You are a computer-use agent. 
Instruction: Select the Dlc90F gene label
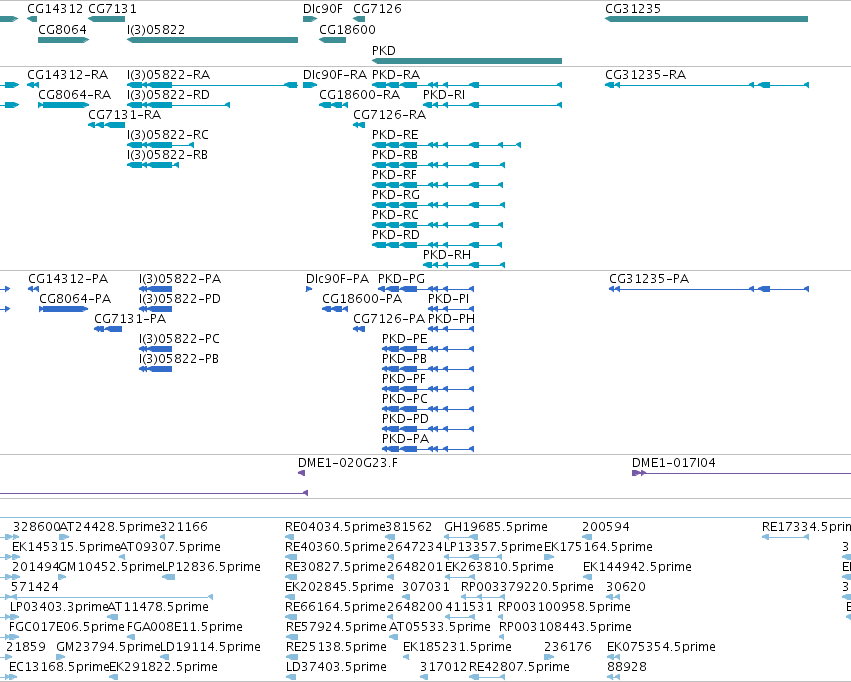tap(323, 9)
